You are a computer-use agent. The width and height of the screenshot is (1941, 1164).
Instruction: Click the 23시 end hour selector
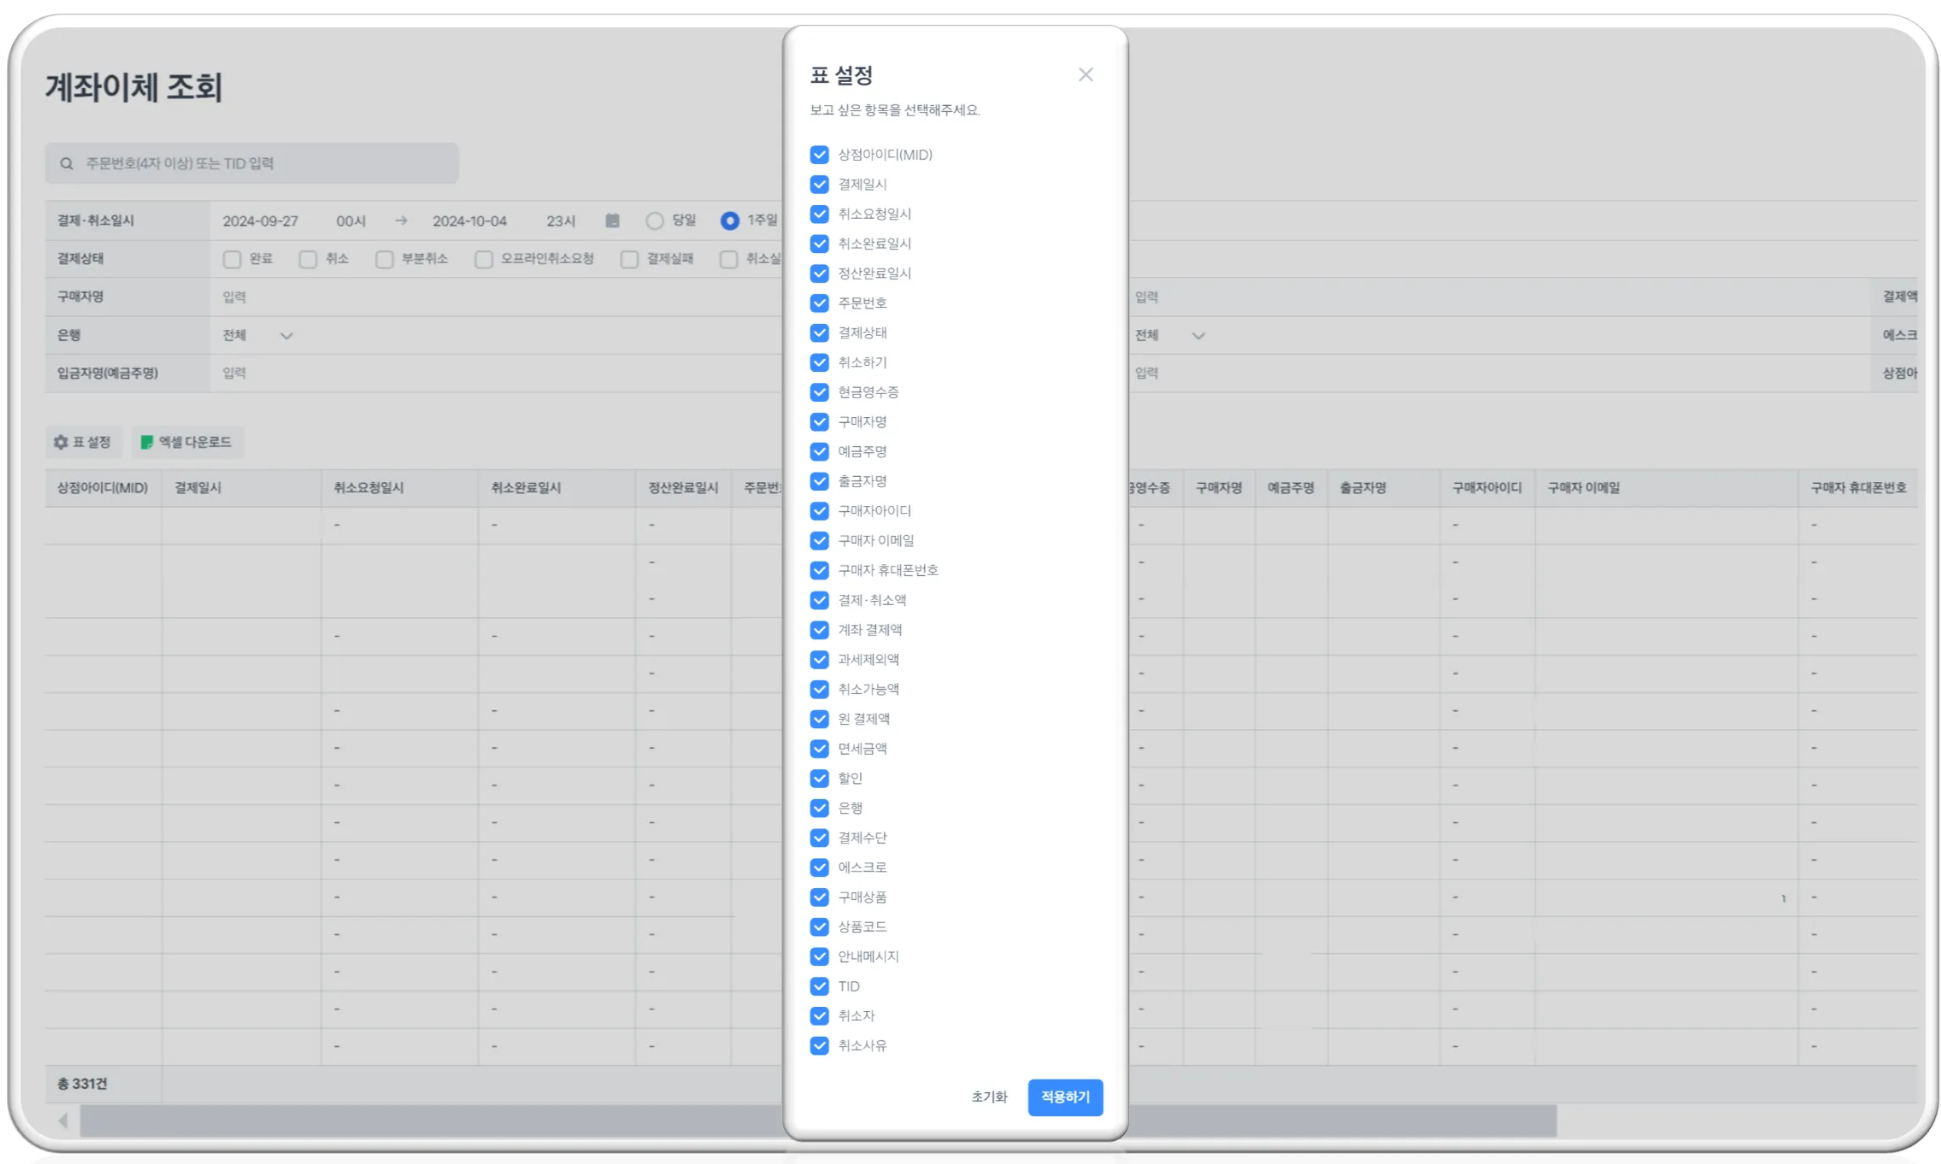[x=560, y=221]
